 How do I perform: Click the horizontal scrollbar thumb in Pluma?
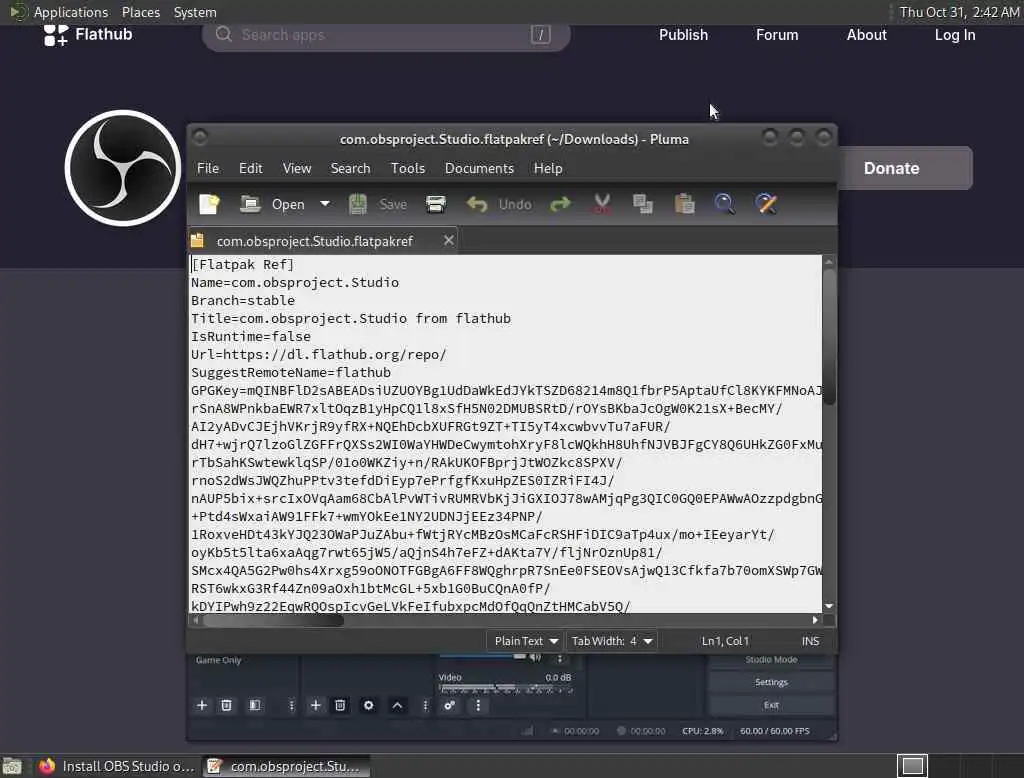click(x=273, y=620)
